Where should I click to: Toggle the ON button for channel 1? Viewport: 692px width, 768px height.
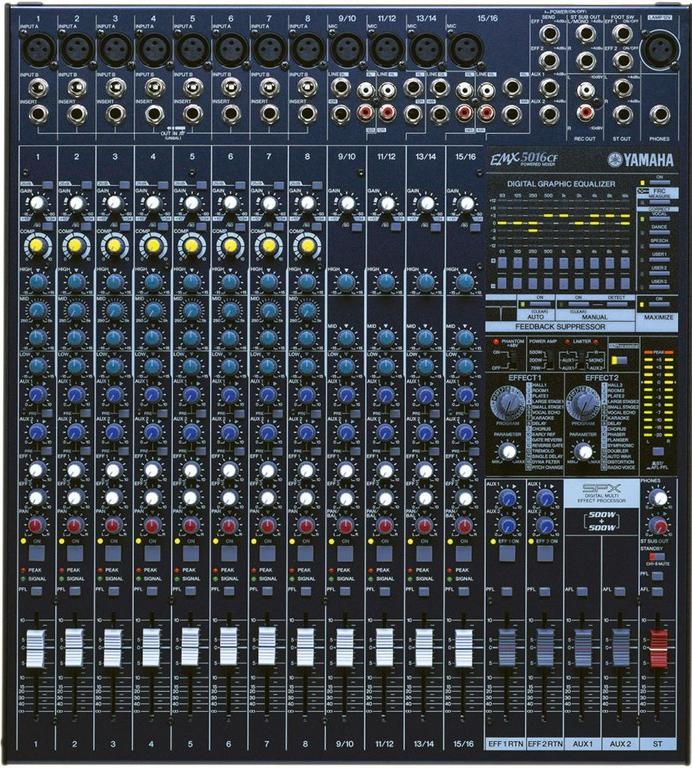(x=36, y=552)
